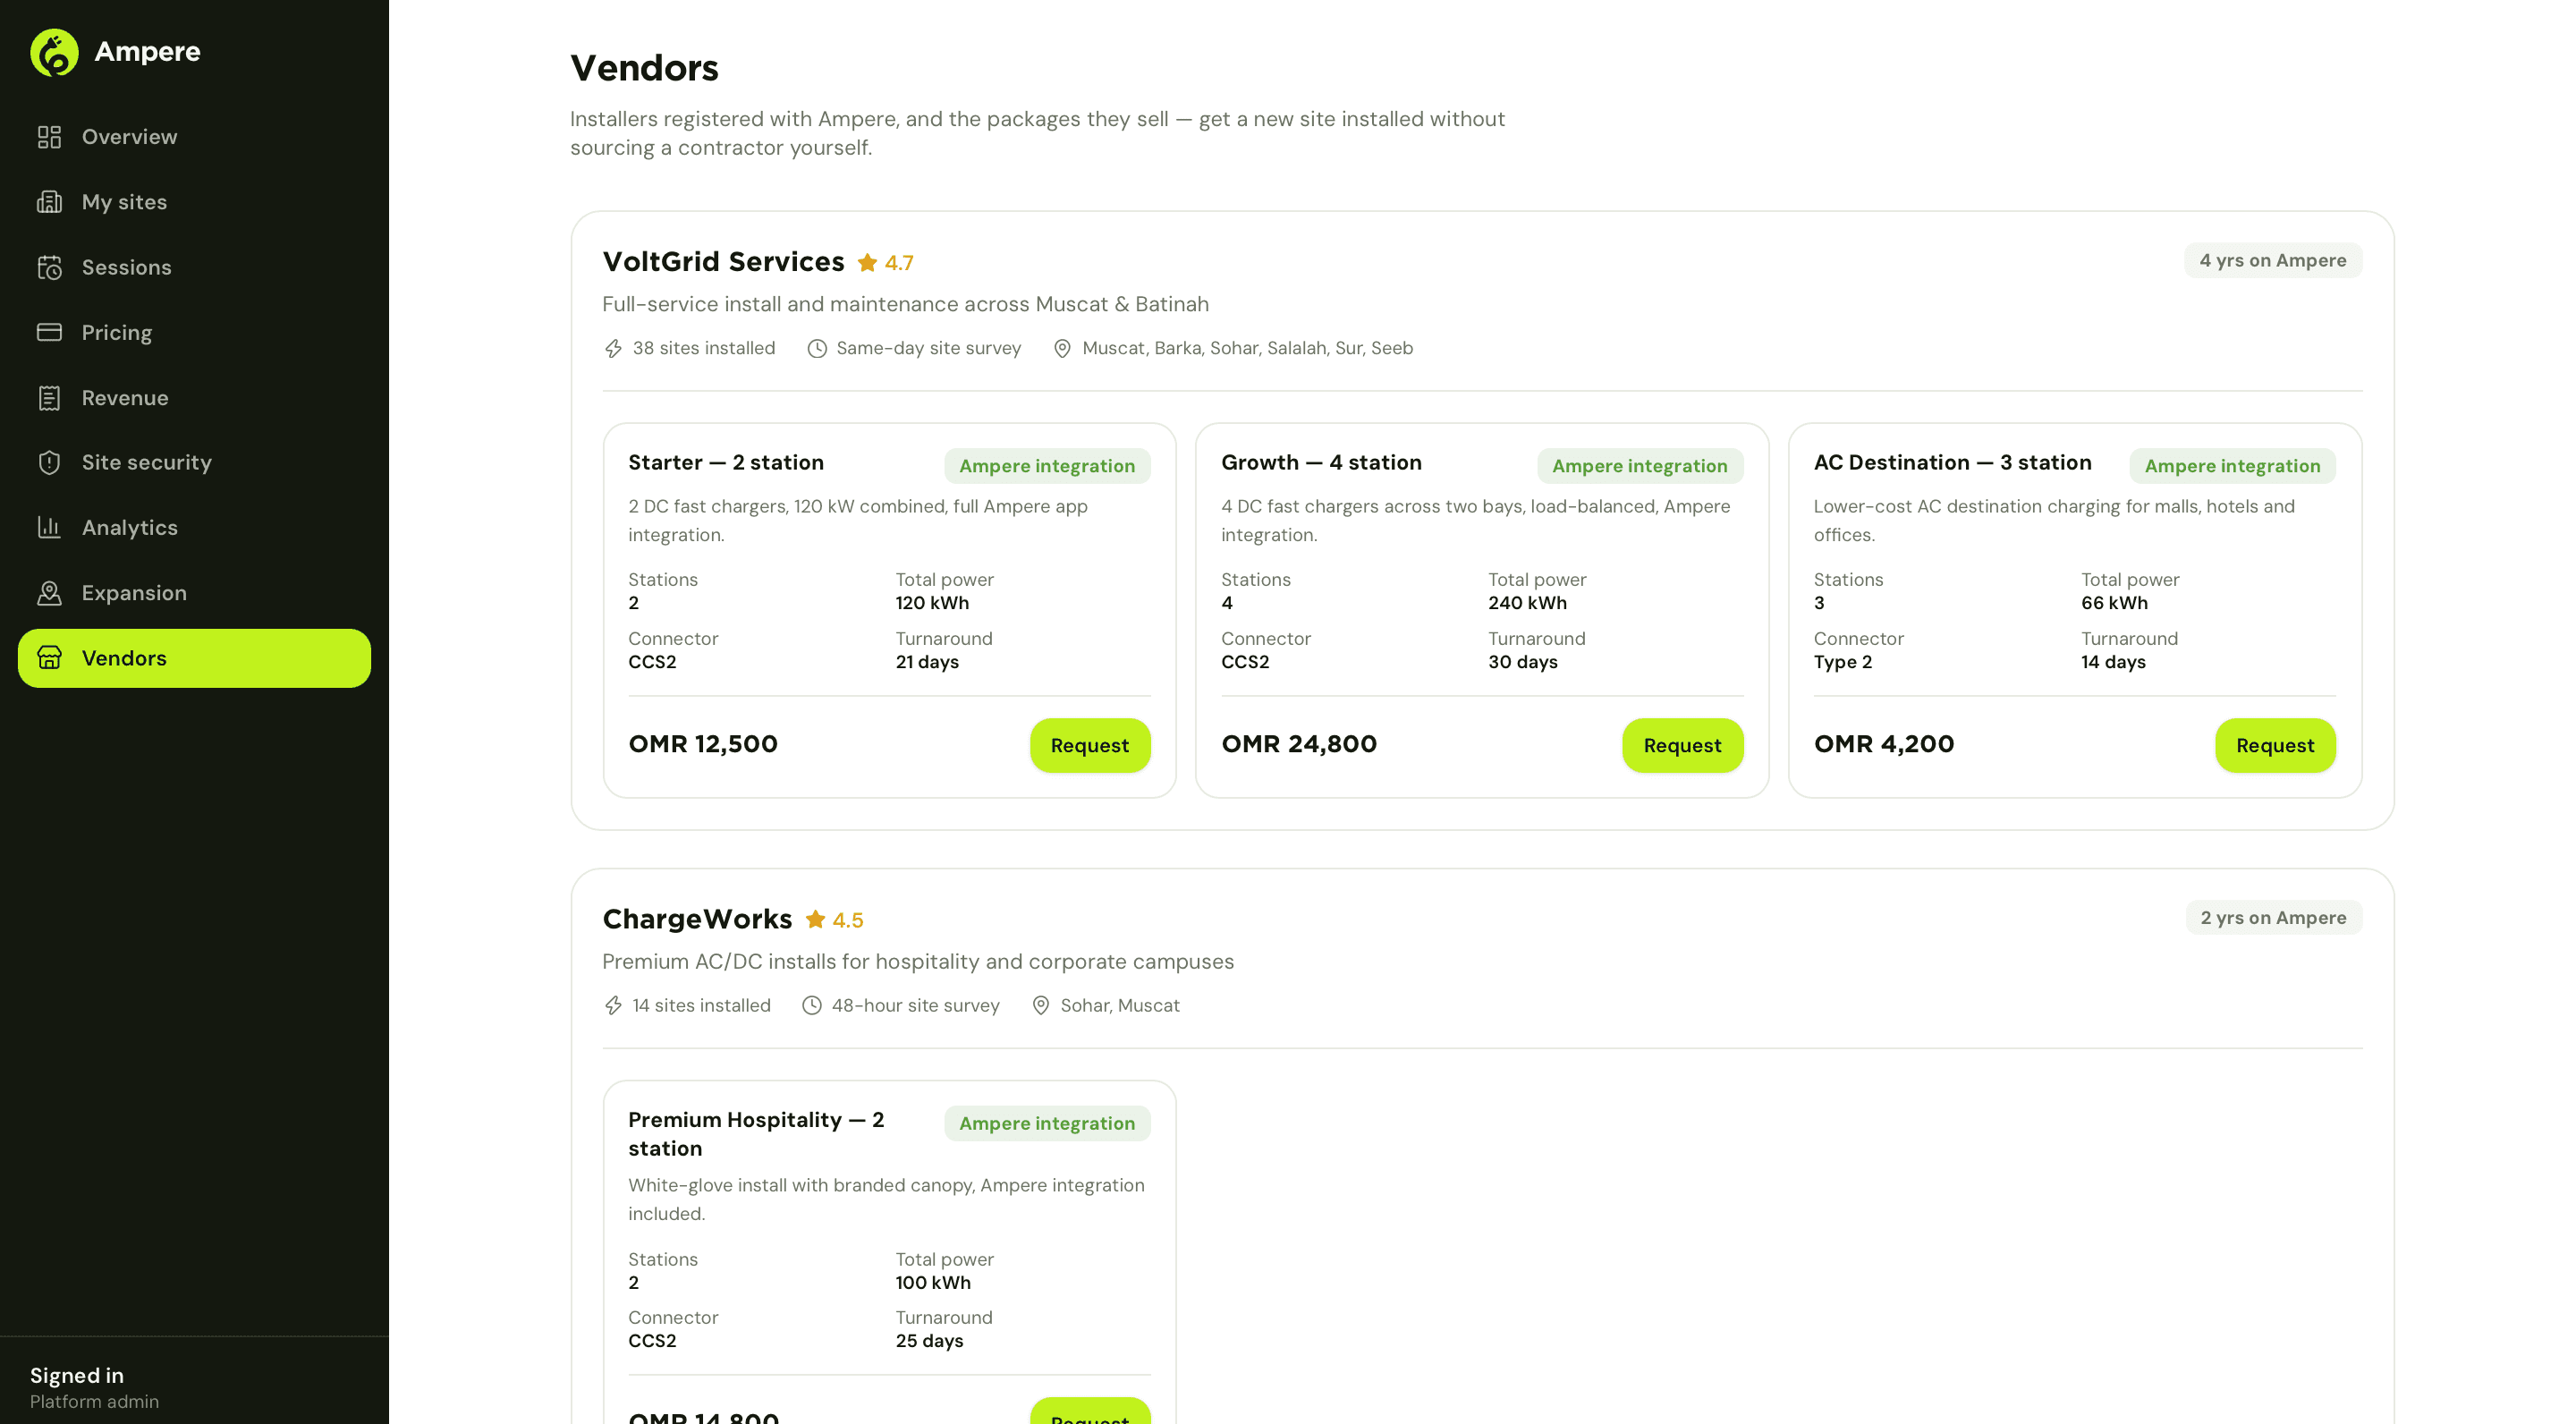Click the AC Destination — 3 station title
The width and height of the screenshot is (2576, 1424).
point(1952,463)
